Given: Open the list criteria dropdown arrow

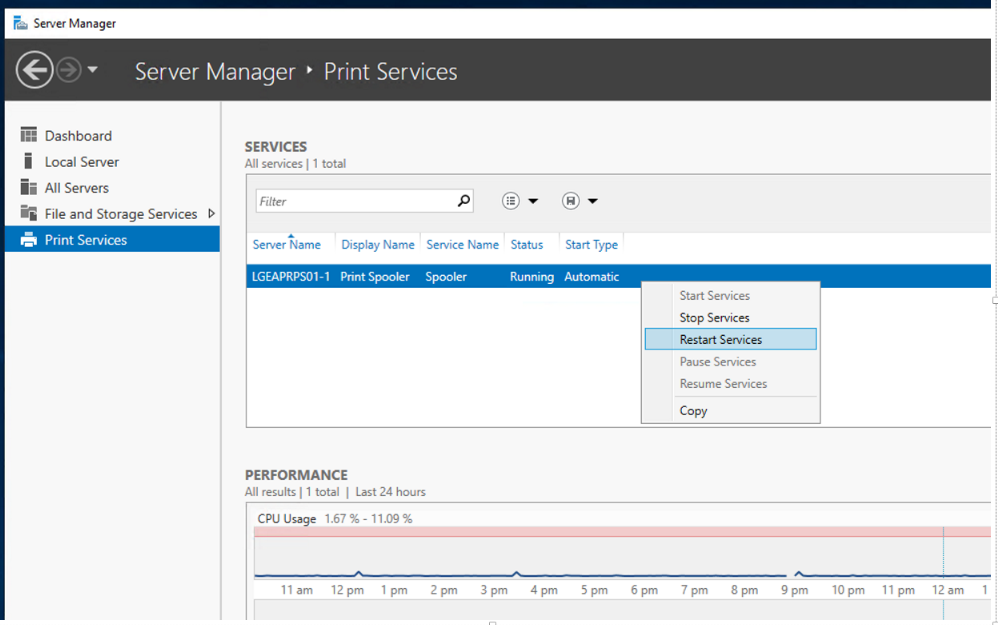Looking at the screenshot, I should pos(533,201).
